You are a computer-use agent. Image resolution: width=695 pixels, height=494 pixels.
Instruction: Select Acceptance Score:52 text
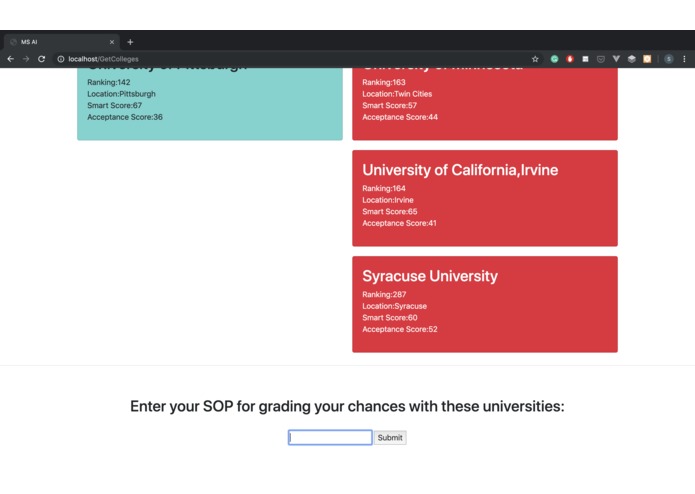[x=400, y=329]
